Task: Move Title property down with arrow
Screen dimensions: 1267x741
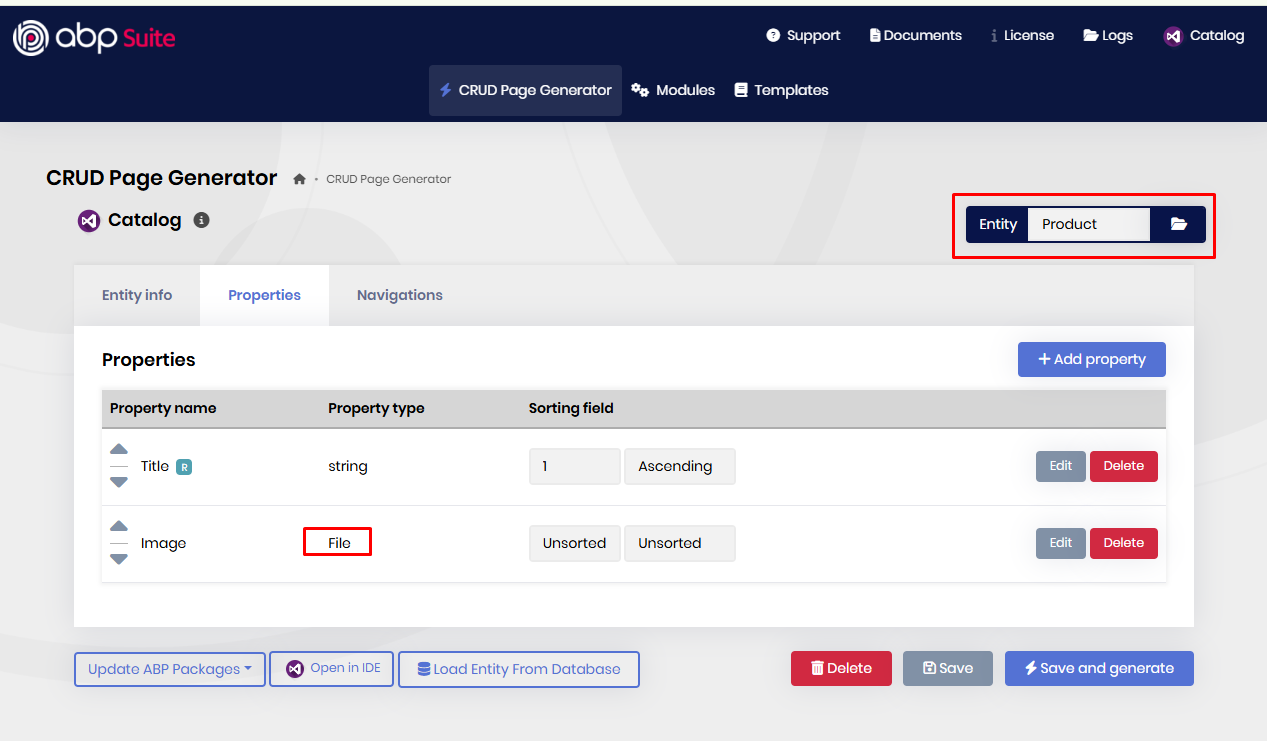Action: pyautogui.click(x=119, y=482)
